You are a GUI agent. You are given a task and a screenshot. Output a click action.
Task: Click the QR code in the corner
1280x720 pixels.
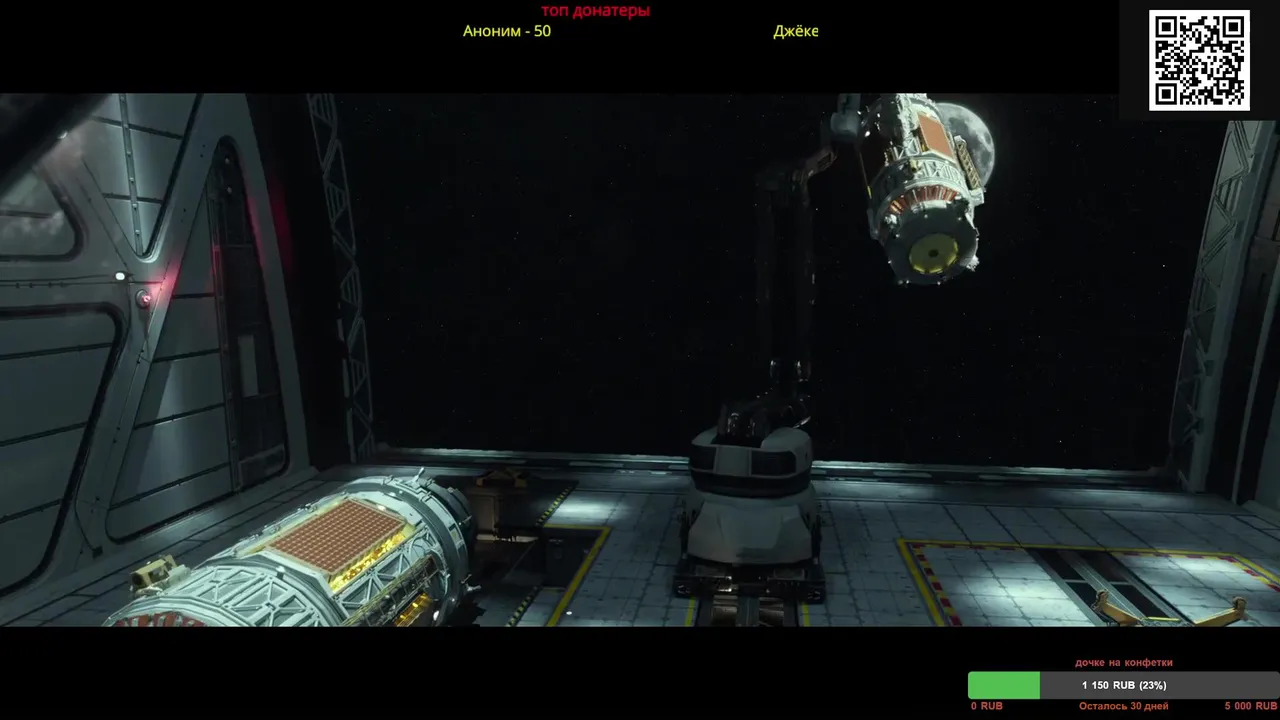click(1199, 60)
